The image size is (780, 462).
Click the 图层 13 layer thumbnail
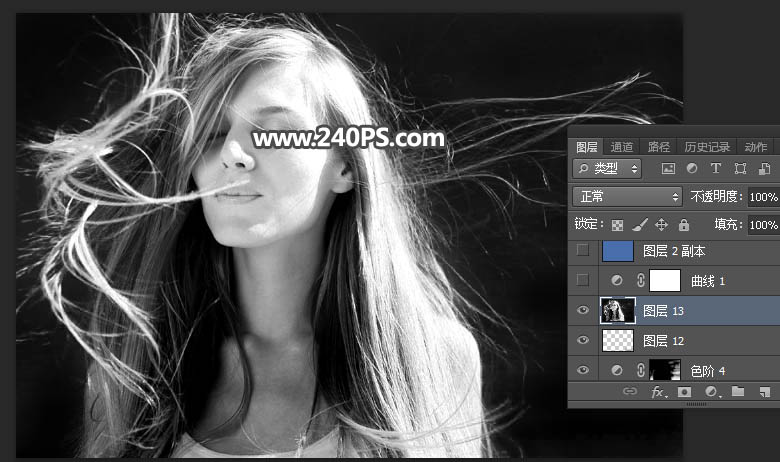(x=618, y=310)
